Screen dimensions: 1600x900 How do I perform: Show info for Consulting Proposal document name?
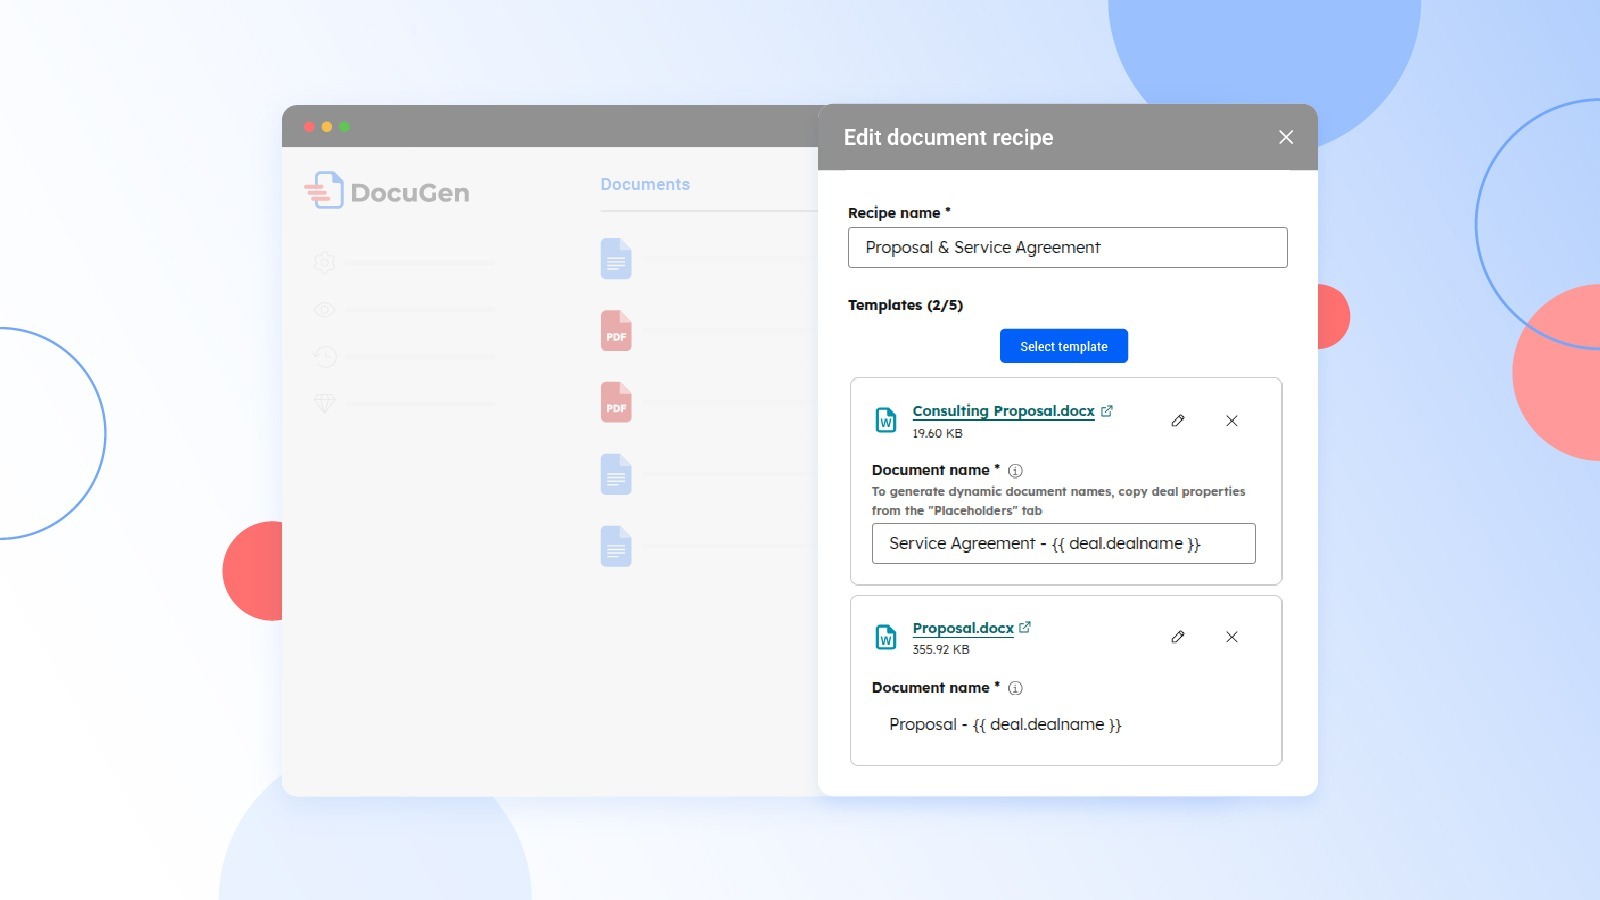pos(1015,470)
